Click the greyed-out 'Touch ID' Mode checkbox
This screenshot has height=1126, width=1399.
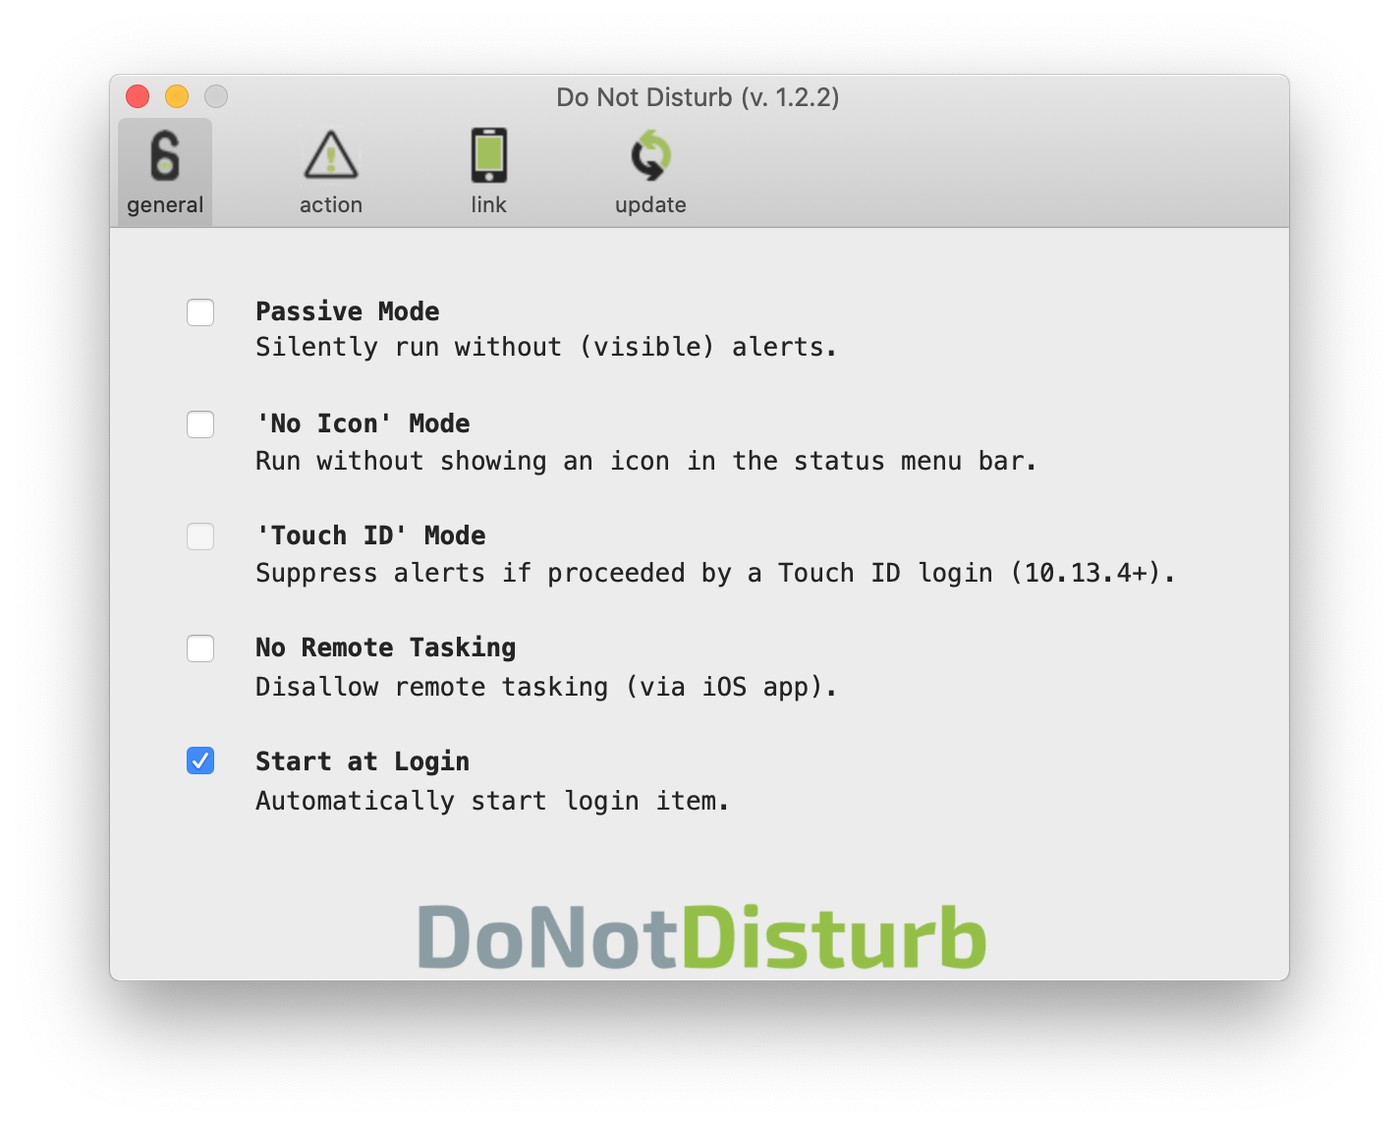pos(201,536)
